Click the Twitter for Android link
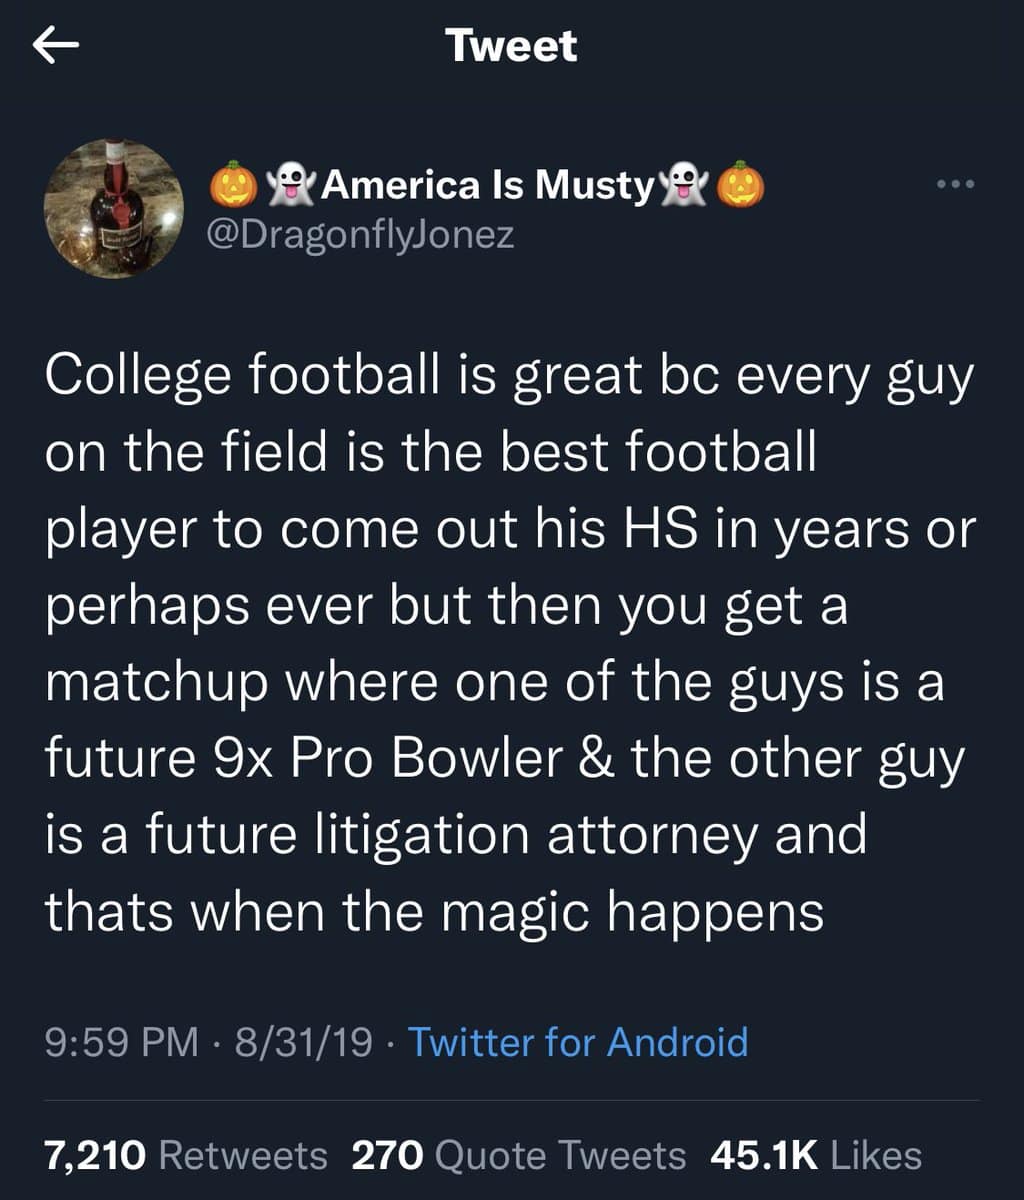Viewport: 1024px width, 1200px height. click(x=578, y=1042)
